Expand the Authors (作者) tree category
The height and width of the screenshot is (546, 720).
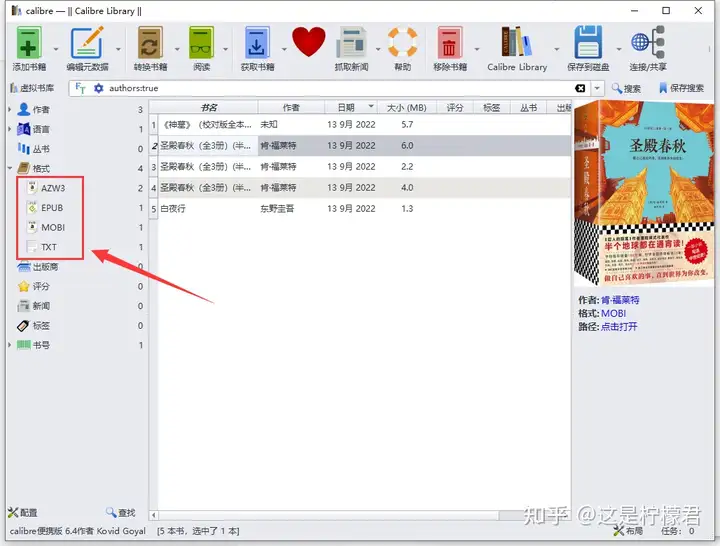(10, 109)
